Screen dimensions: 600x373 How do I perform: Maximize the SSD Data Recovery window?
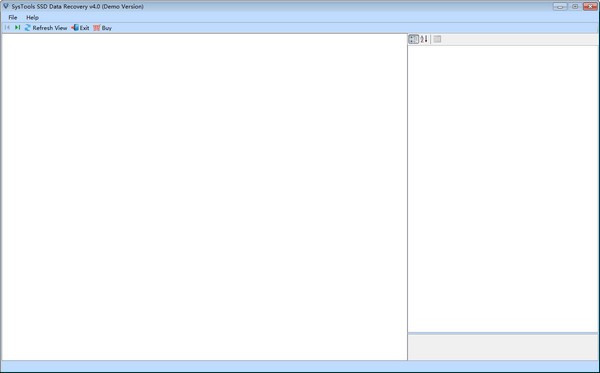575,6
